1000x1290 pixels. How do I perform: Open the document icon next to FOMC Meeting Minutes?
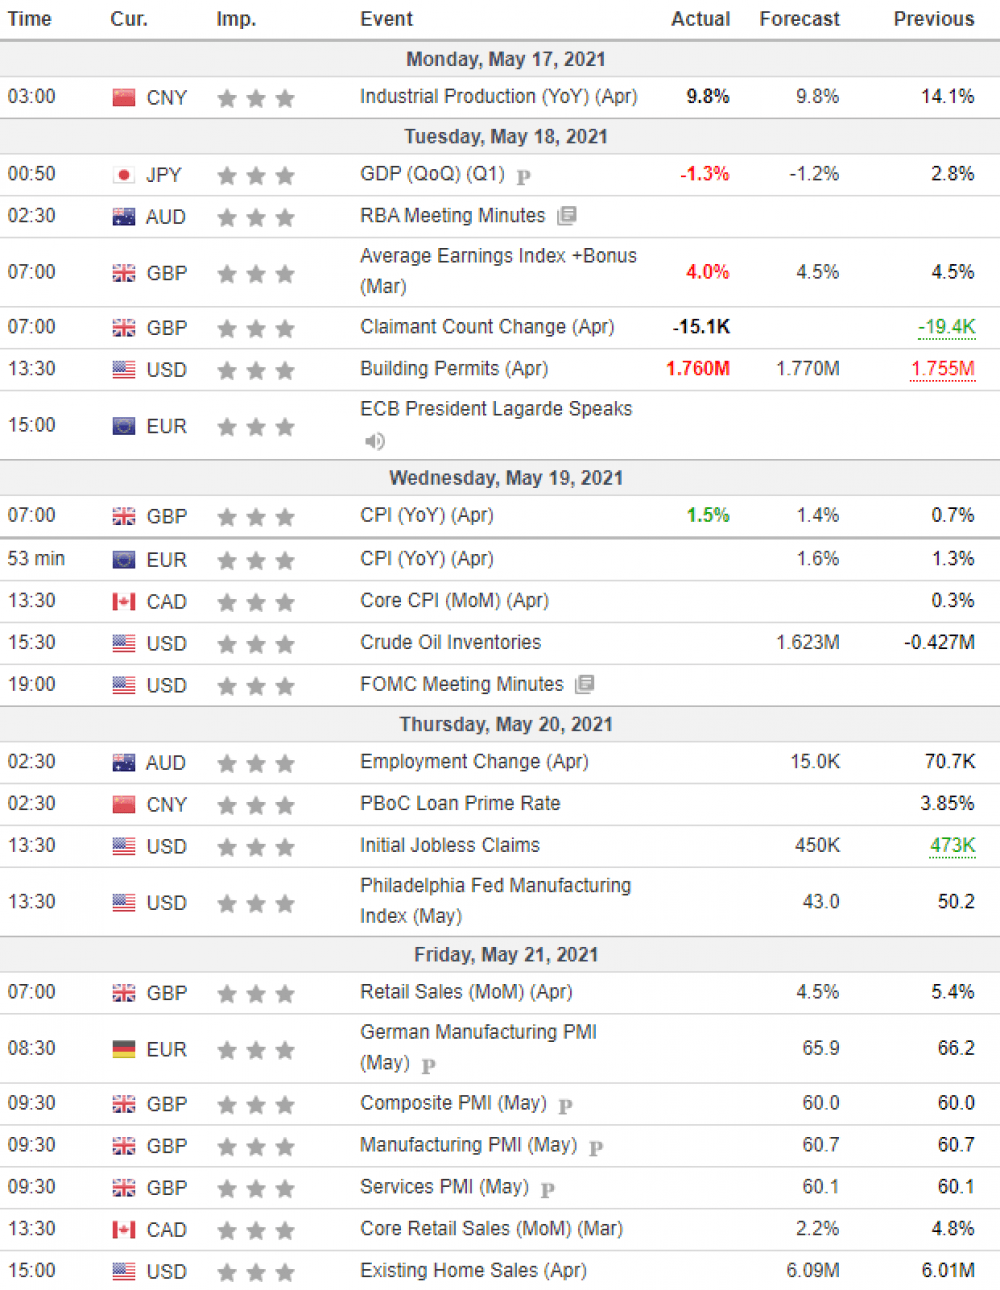(585, 685)
